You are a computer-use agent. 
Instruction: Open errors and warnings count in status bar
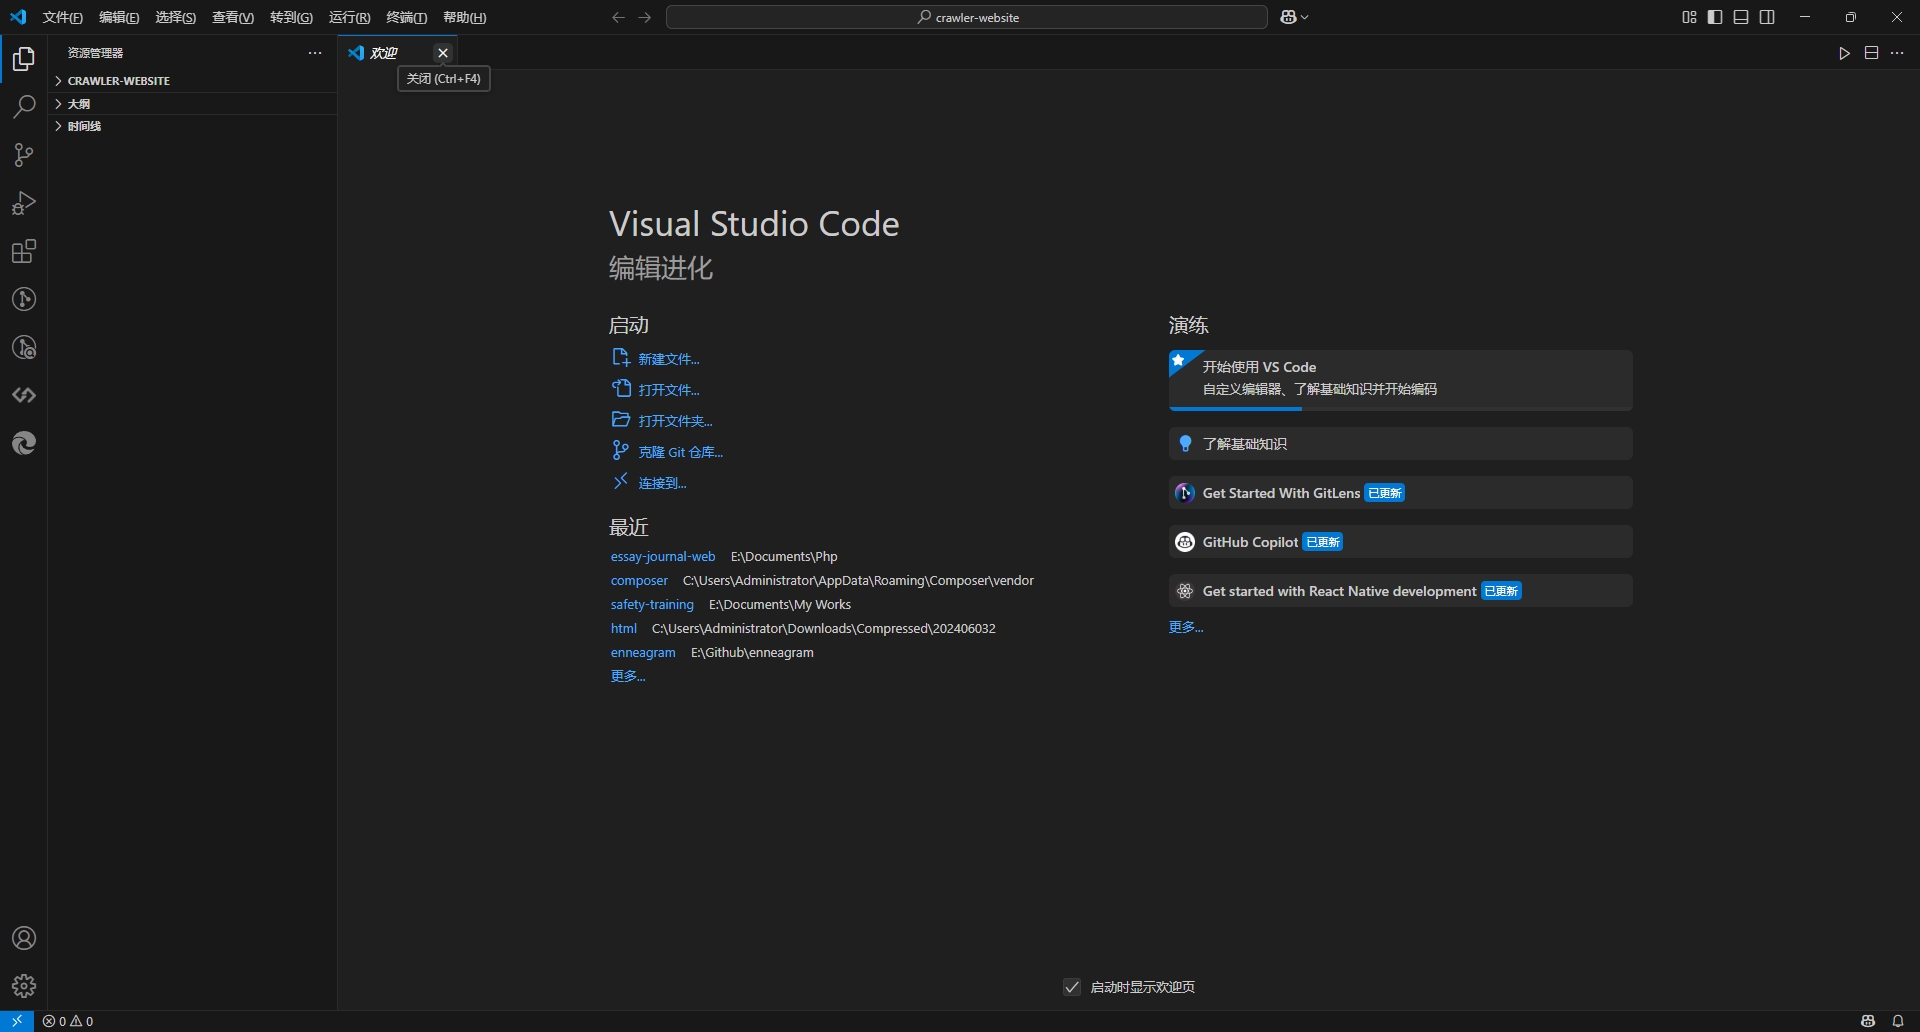point(68,1021)
